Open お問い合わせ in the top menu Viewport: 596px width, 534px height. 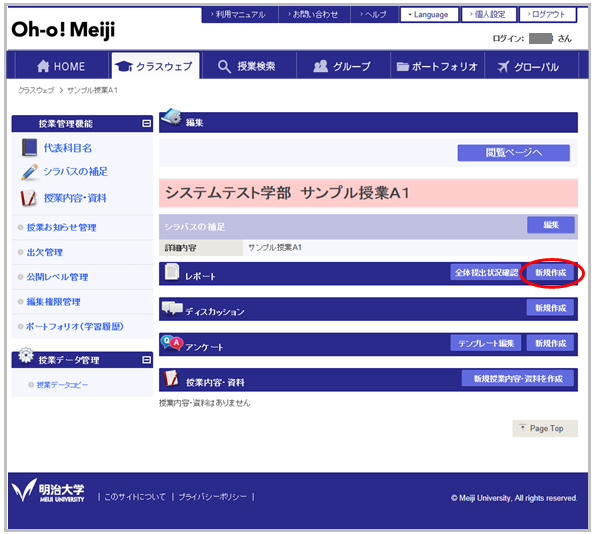point(313,14)
